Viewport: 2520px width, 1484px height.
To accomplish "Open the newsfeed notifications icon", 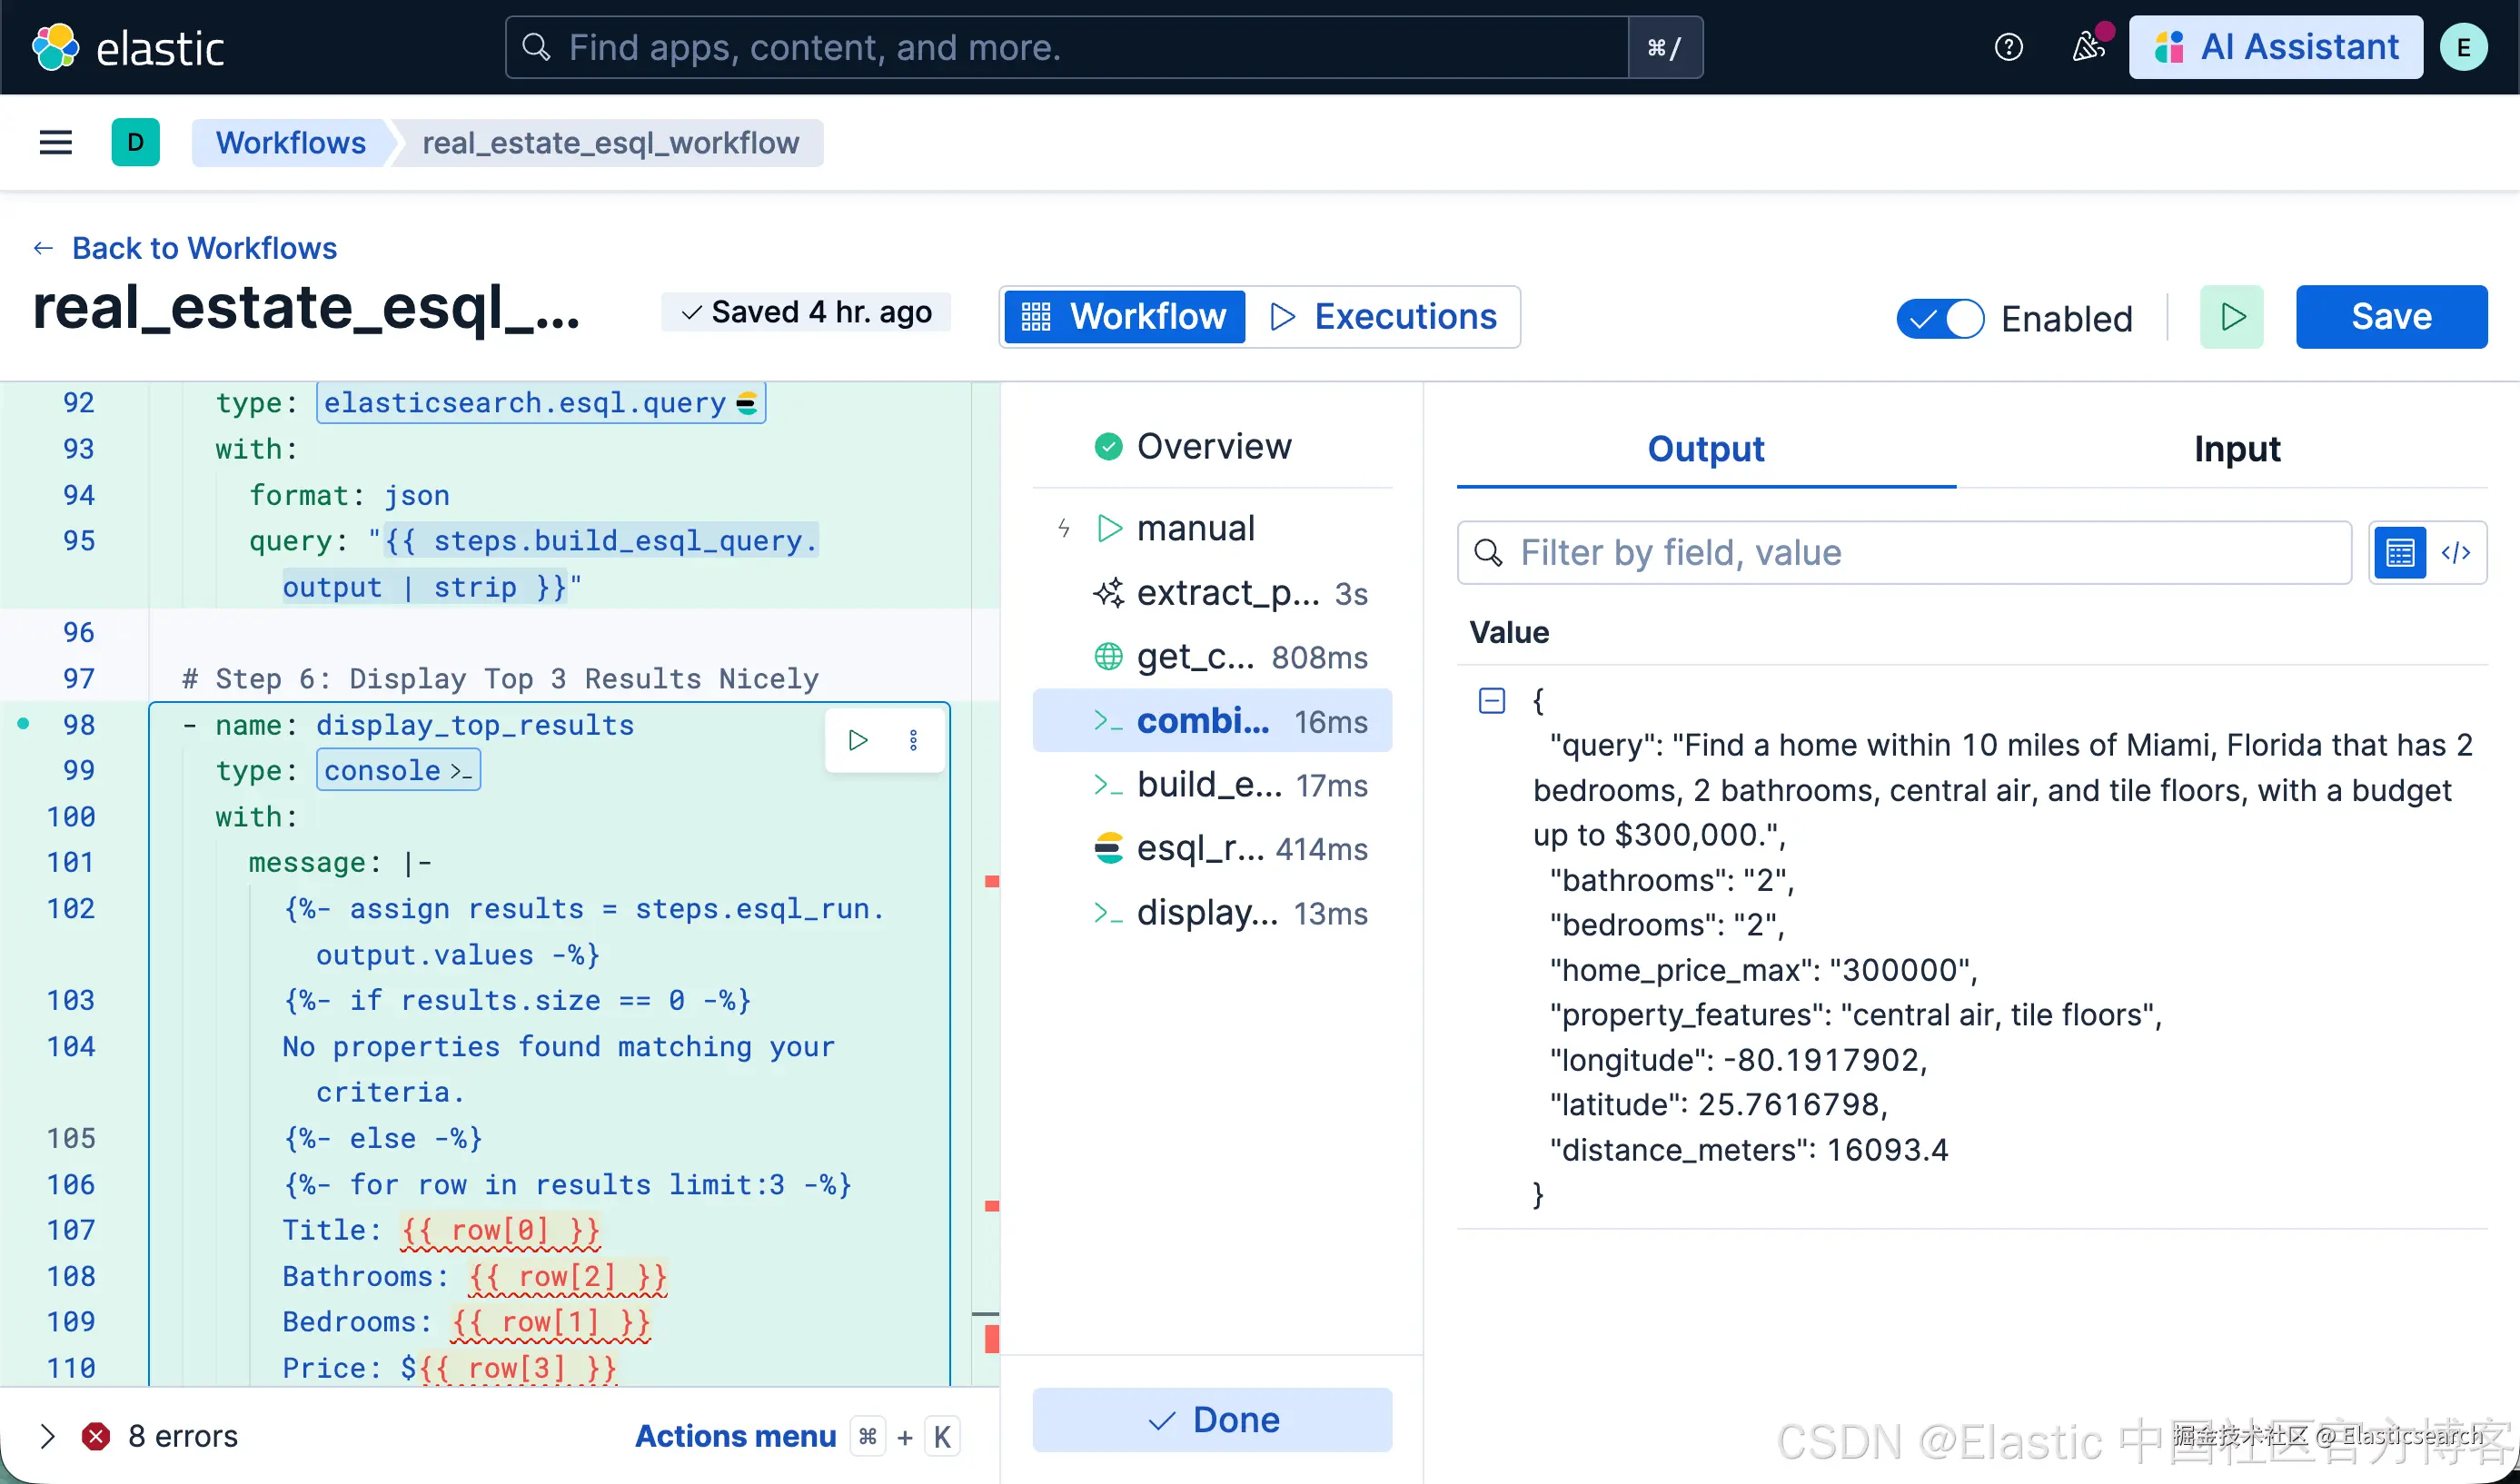I will (x=2088, y=47).
